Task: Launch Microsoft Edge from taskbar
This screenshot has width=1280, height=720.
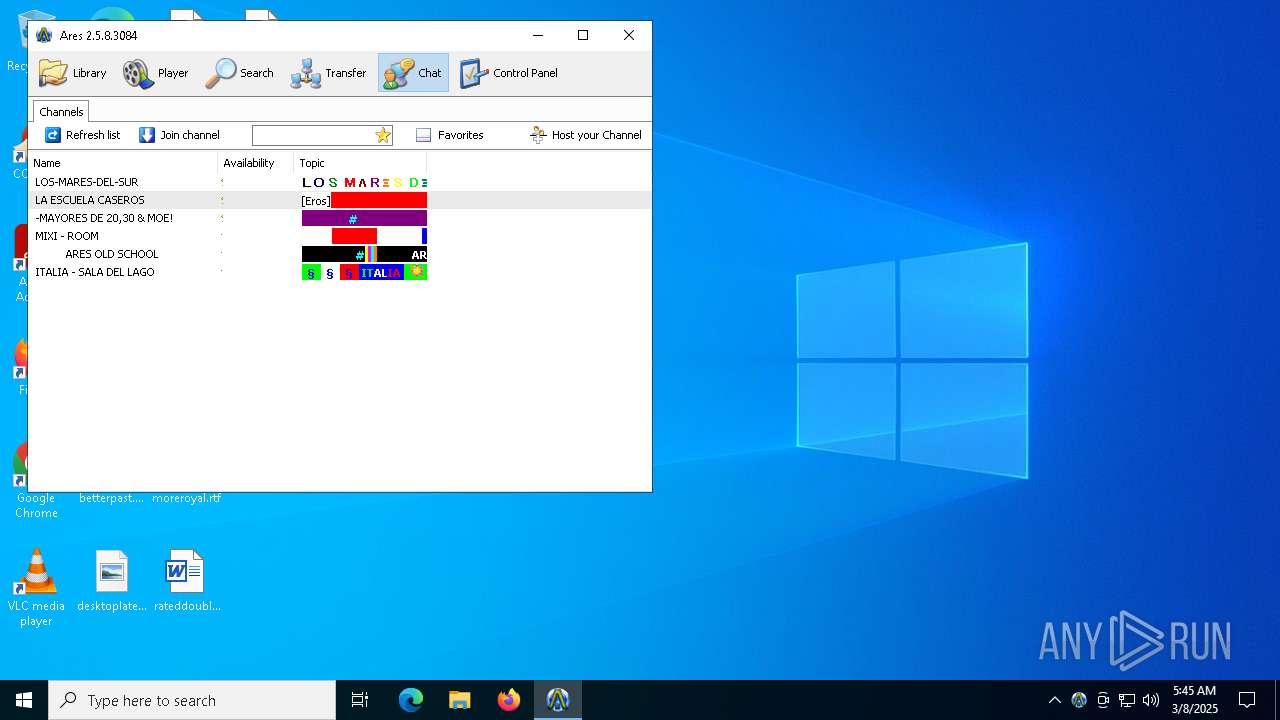Action: (411, 700)
